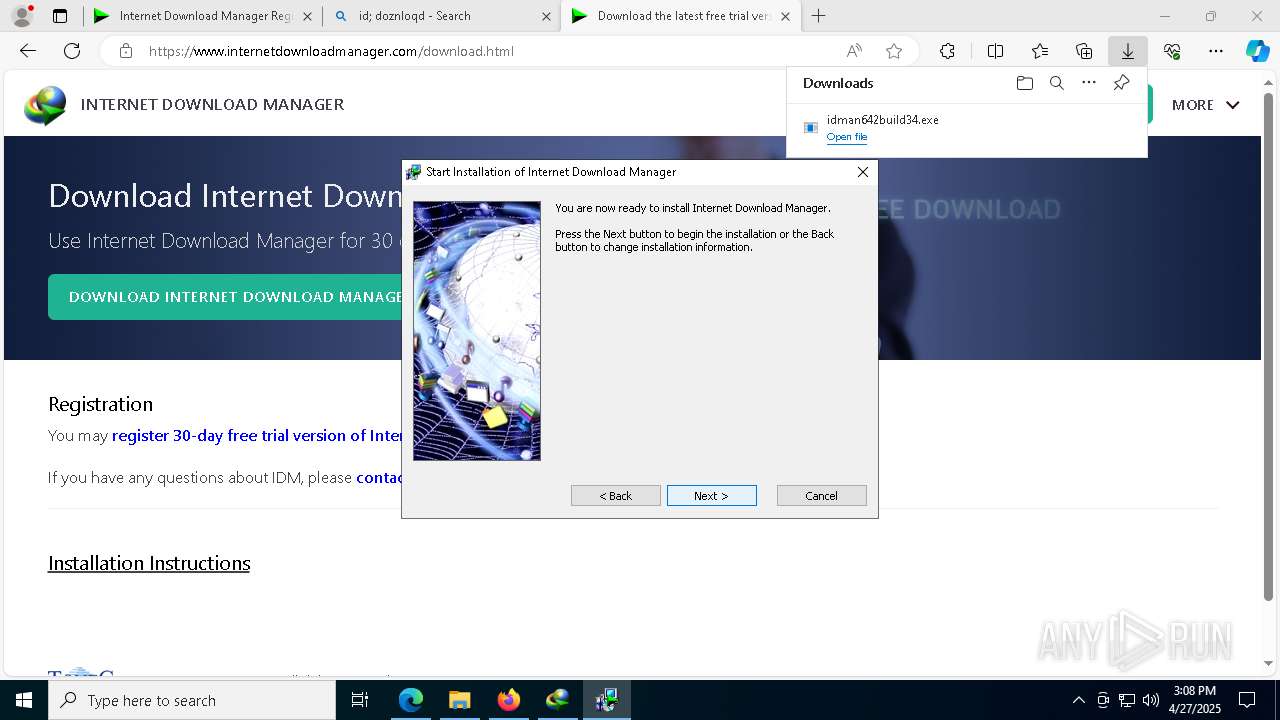This screenshot has width=1280, height=720.
Task: Open network icon in system tray
Action: coord(1126,700)
